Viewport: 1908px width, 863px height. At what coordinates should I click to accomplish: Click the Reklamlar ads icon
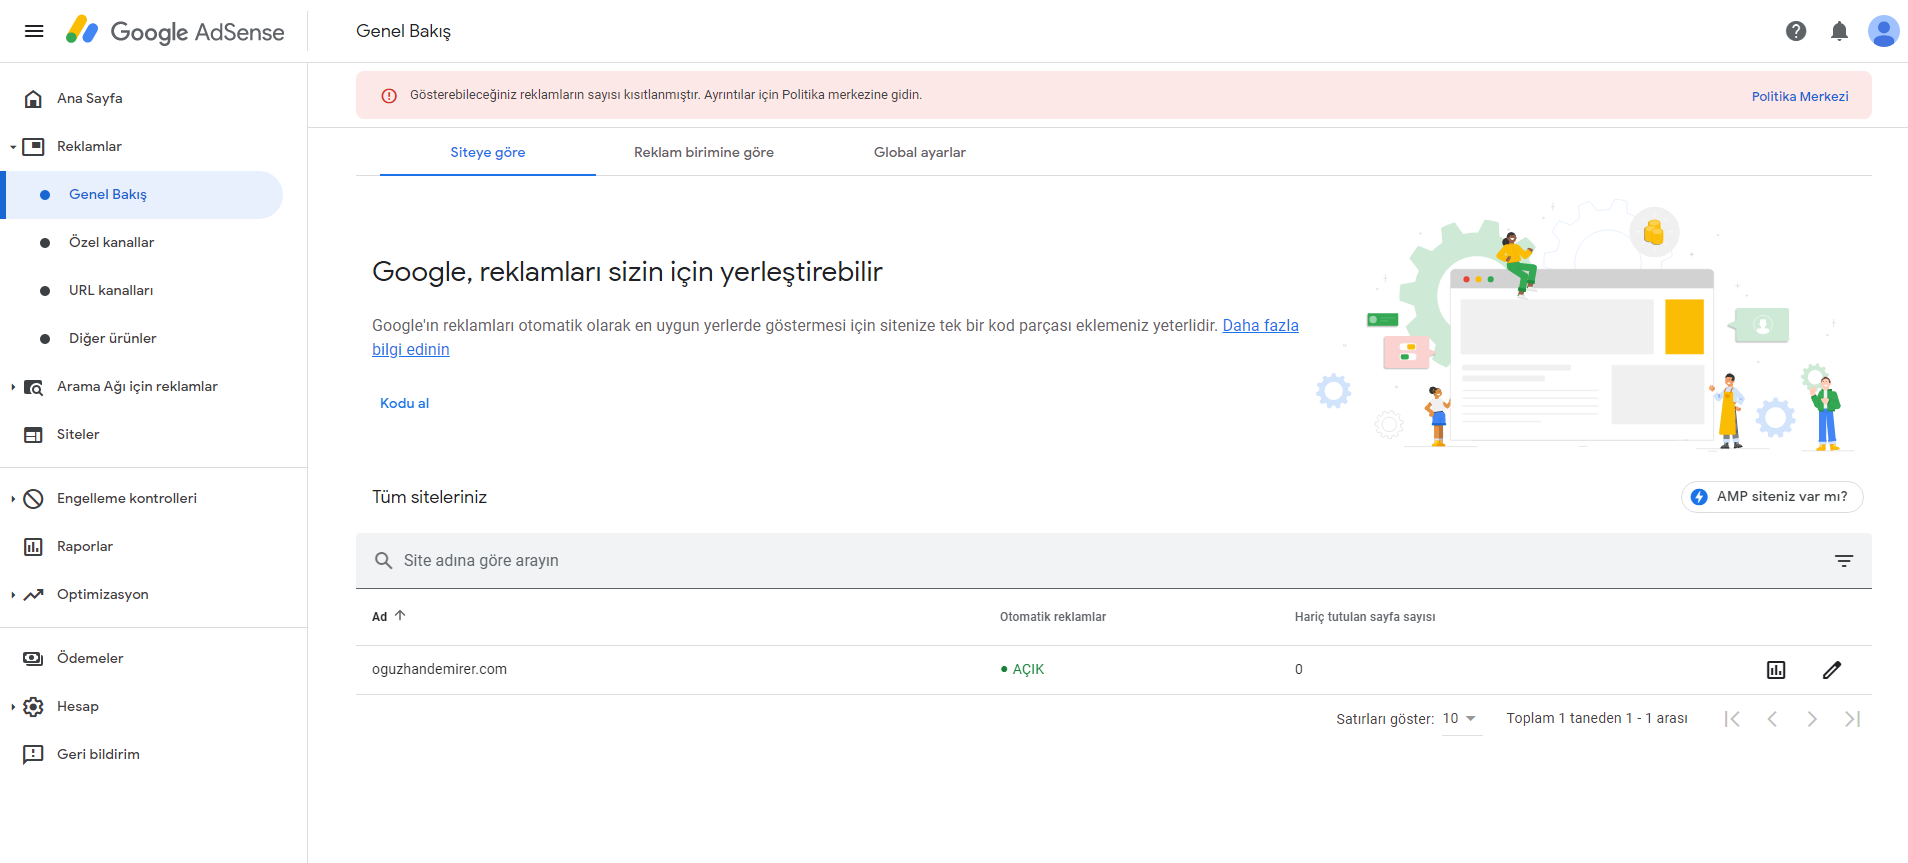pyautogui.click(x=33, y=146)
